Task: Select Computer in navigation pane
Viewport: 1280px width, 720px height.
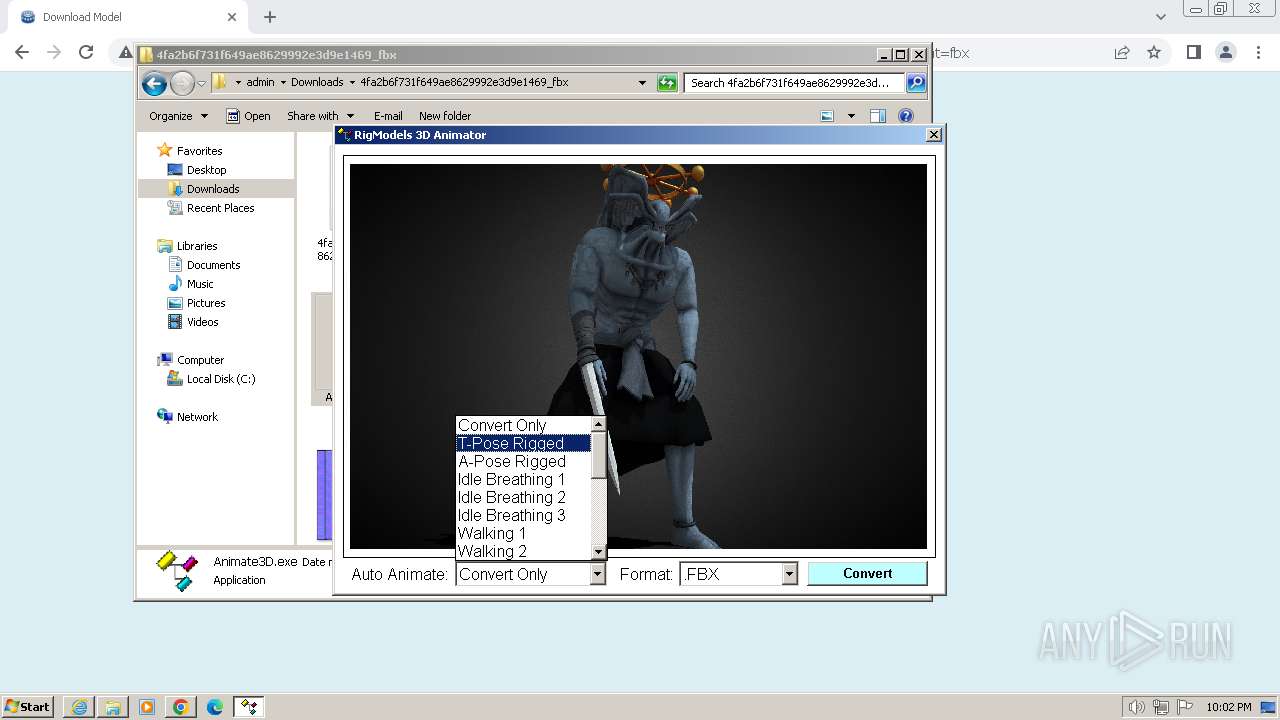Action: [200, 360]
